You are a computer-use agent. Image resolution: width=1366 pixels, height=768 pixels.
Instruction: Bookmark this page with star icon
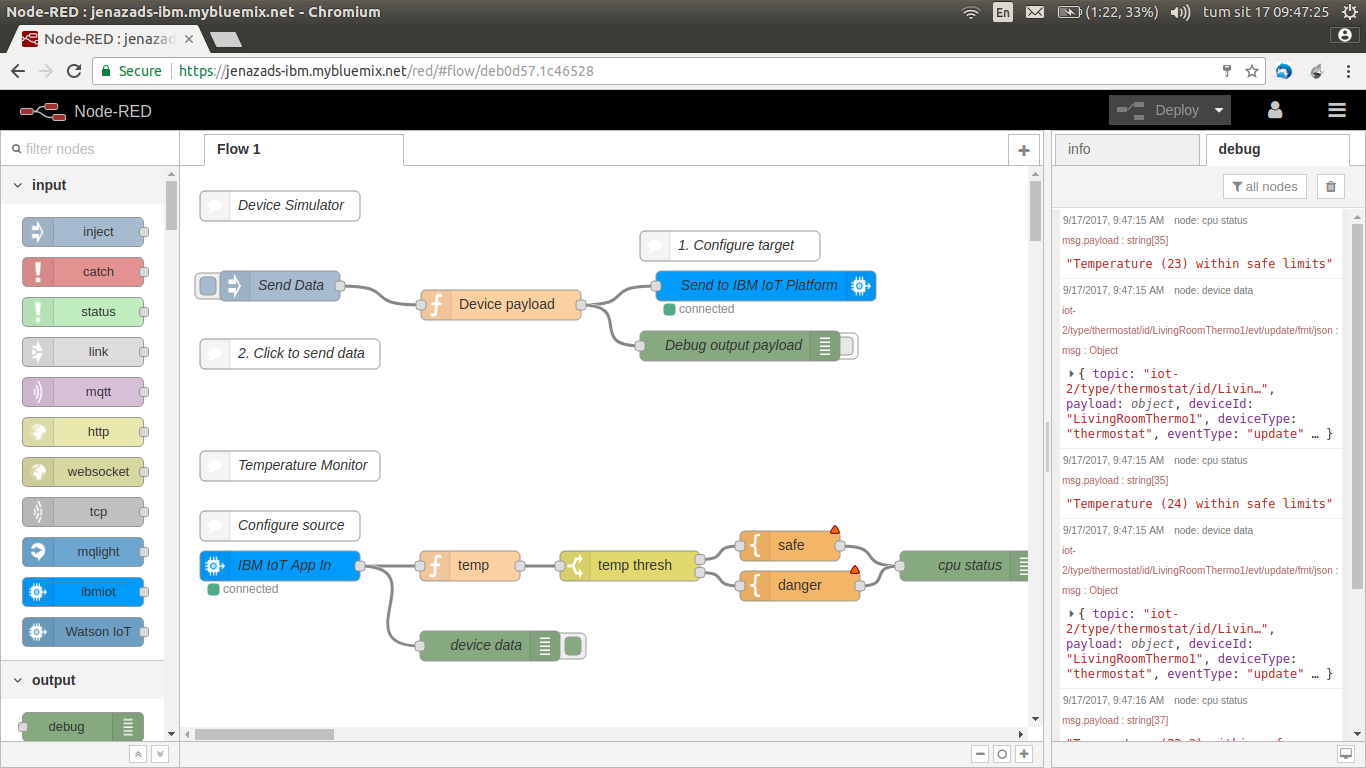pyautogui.click(x=1252, y=71)
